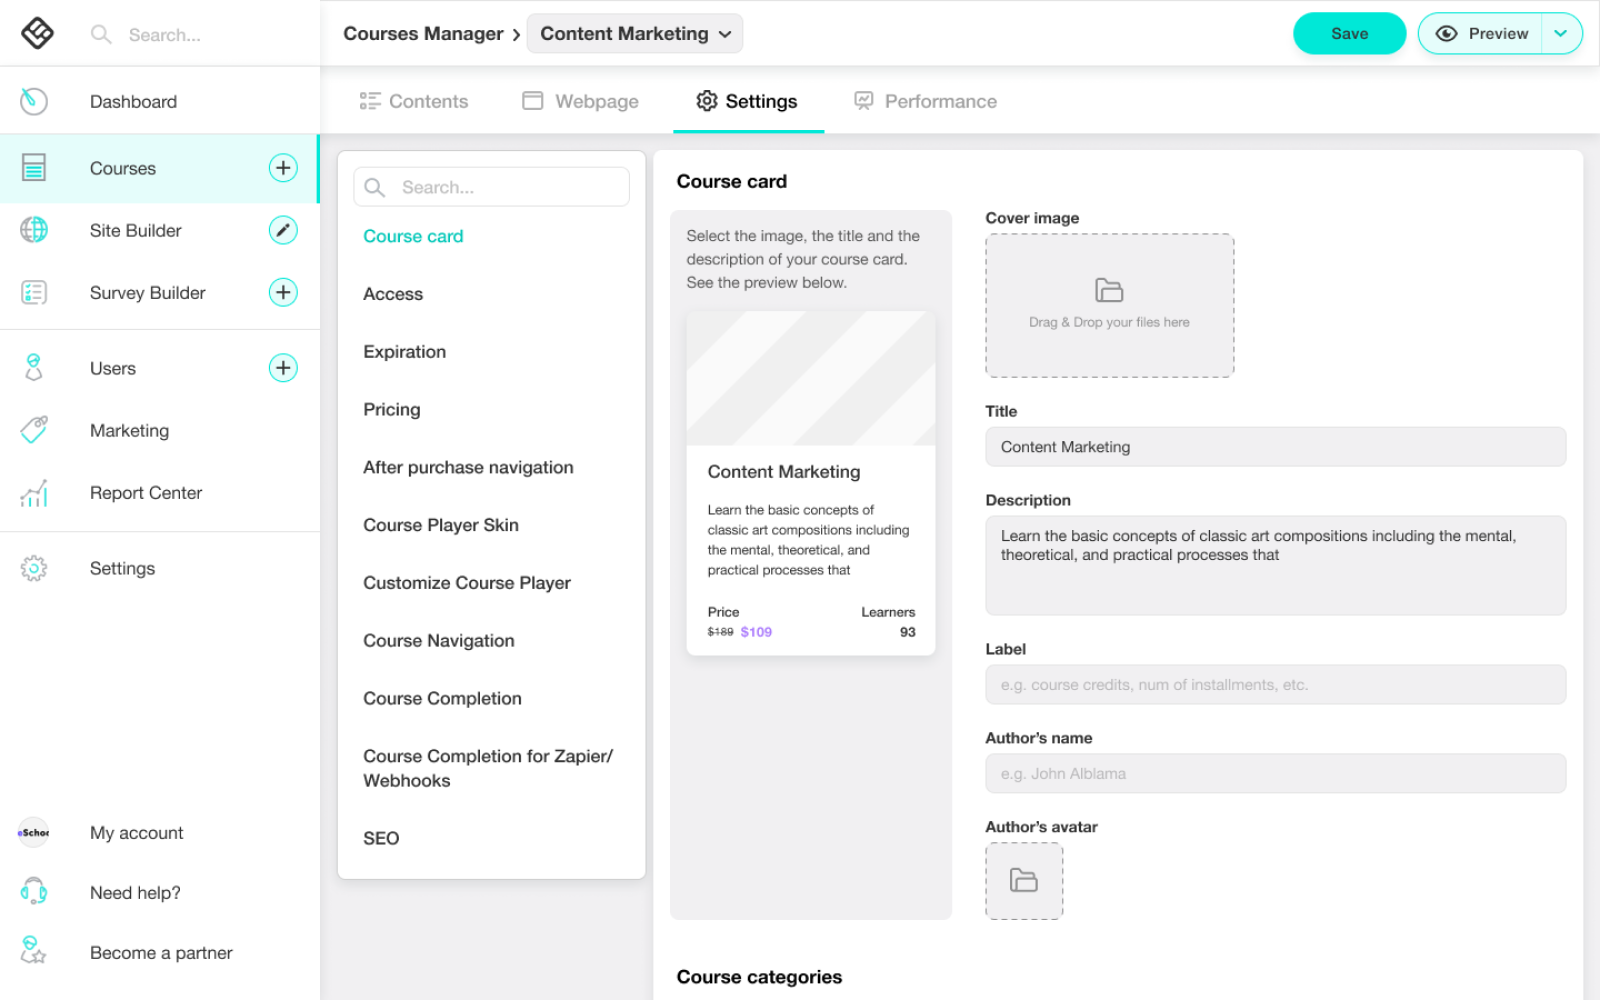Select Pricing in the settings list
The width and height of the screenshot is (1600, 1000).
392,410
